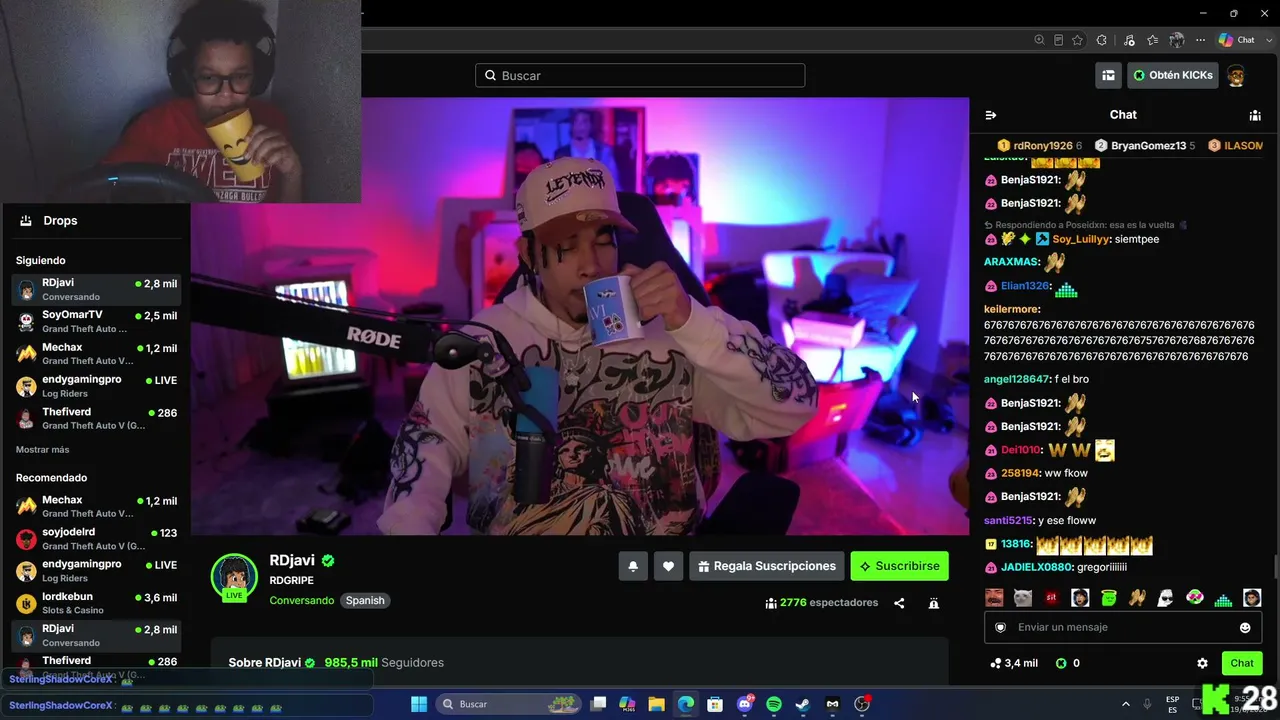Click the 3,4 mil channel points counter
This screenshot has width=1280, height=720.
click(x=1014, y=663)
